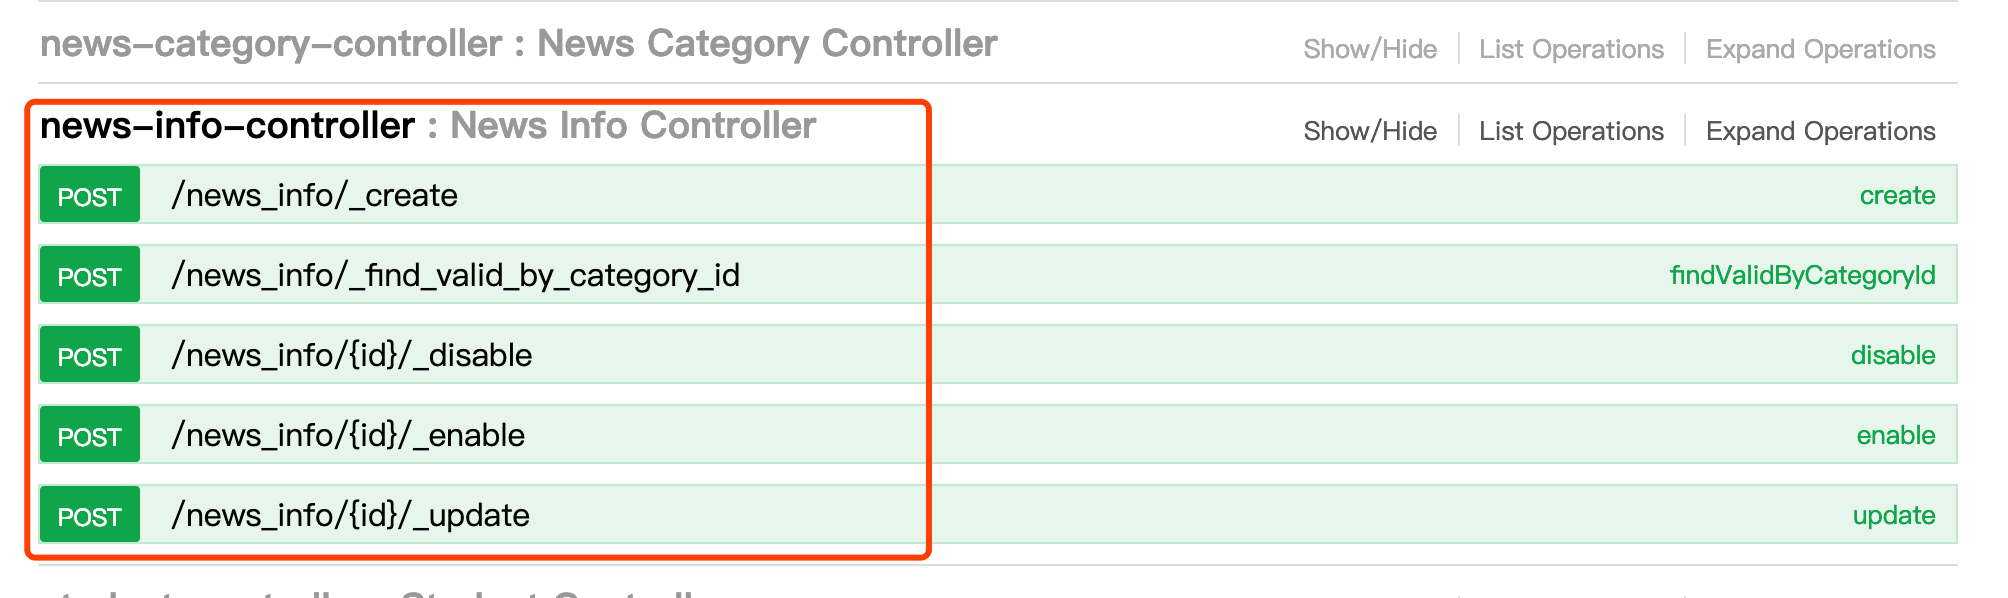Image resolution: width=2008 pixels, height=598 pixels.
Task: Click POST badge for _find_valid_by_category_id endpoint
Action: point(89,276)
